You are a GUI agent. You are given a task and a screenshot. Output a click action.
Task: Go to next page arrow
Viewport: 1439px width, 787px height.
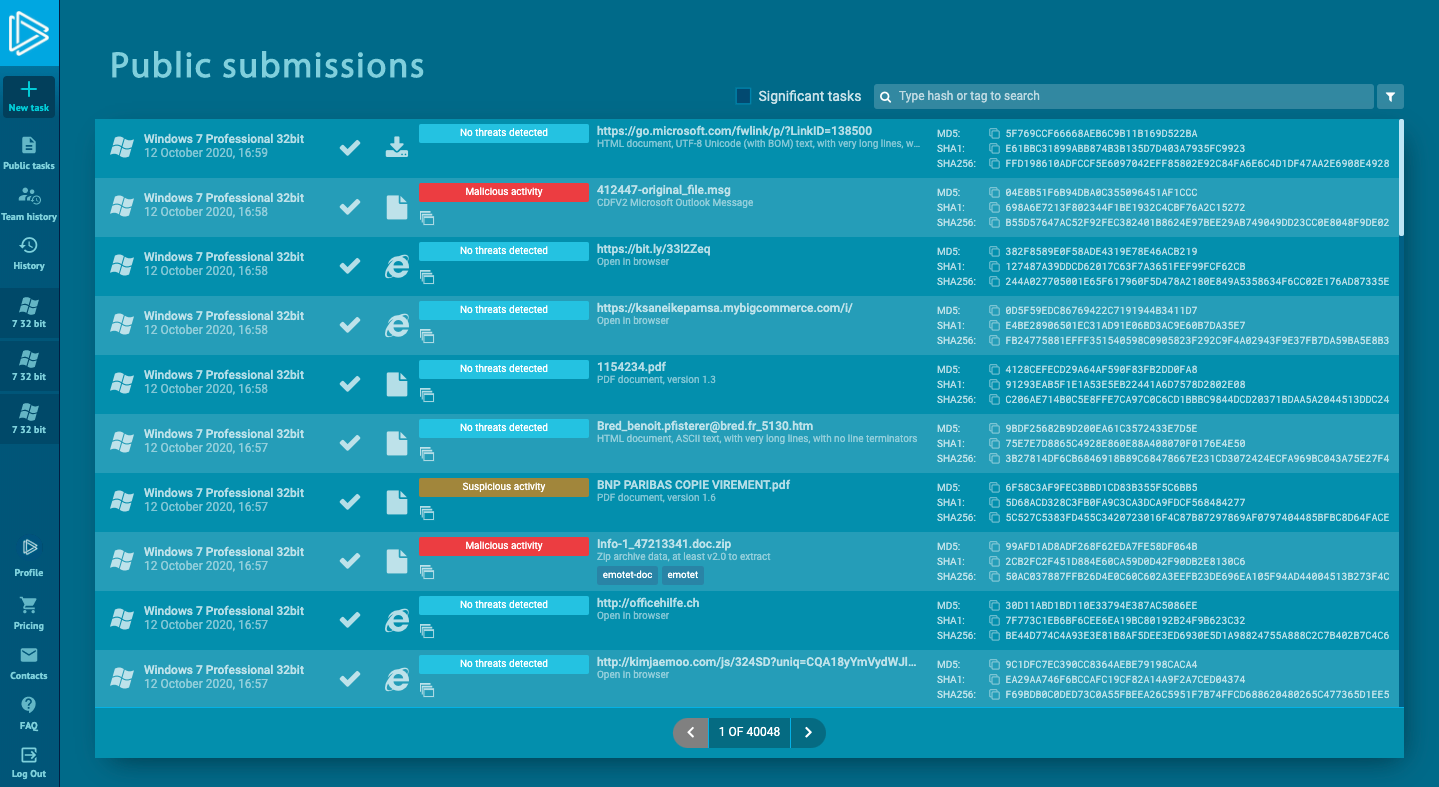coord(808,732)
